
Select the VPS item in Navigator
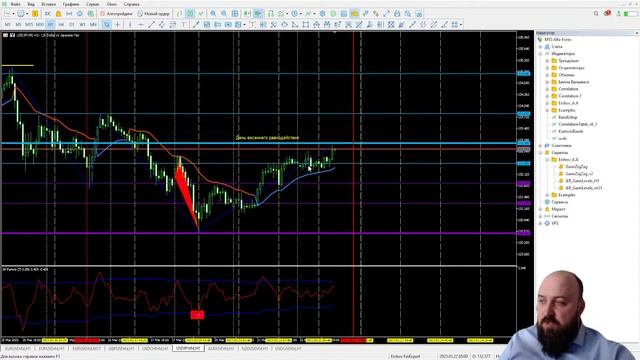point(555,223)
